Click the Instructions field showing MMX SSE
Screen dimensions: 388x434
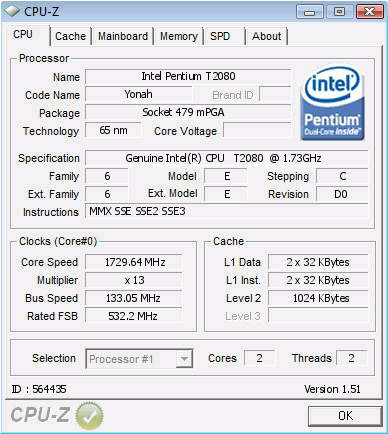227,211
